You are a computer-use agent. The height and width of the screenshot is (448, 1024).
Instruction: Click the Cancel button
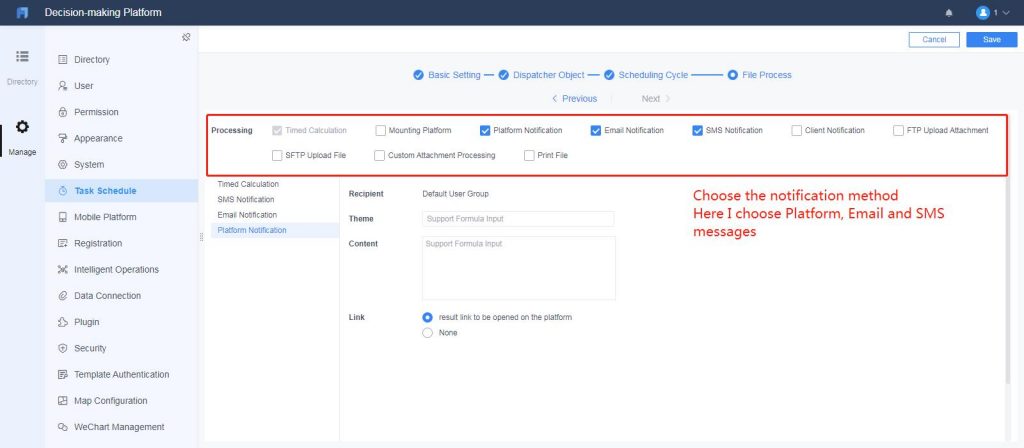pyautogui.click(x=934, y=40)
